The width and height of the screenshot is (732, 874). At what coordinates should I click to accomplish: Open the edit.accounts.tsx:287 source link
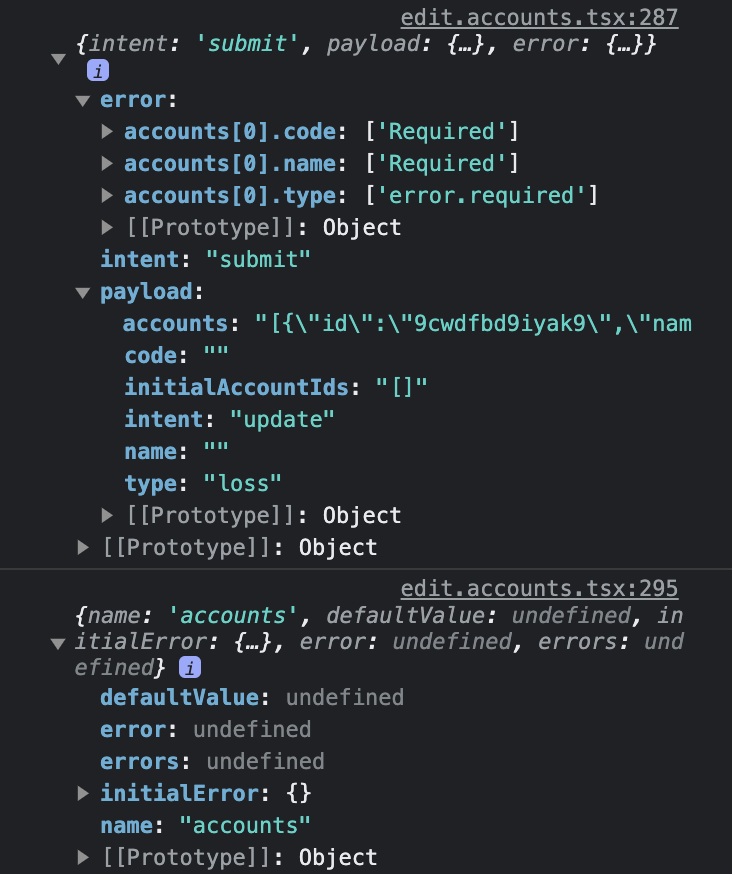(540, 17)
